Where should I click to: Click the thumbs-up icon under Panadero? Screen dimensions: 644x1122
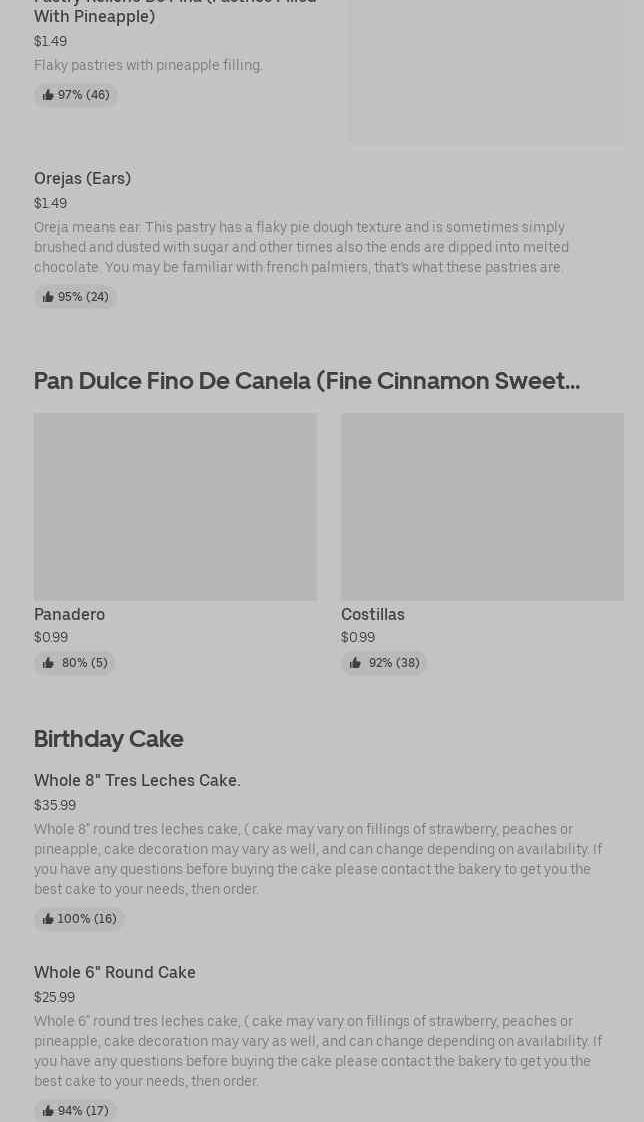pos(48,664)
